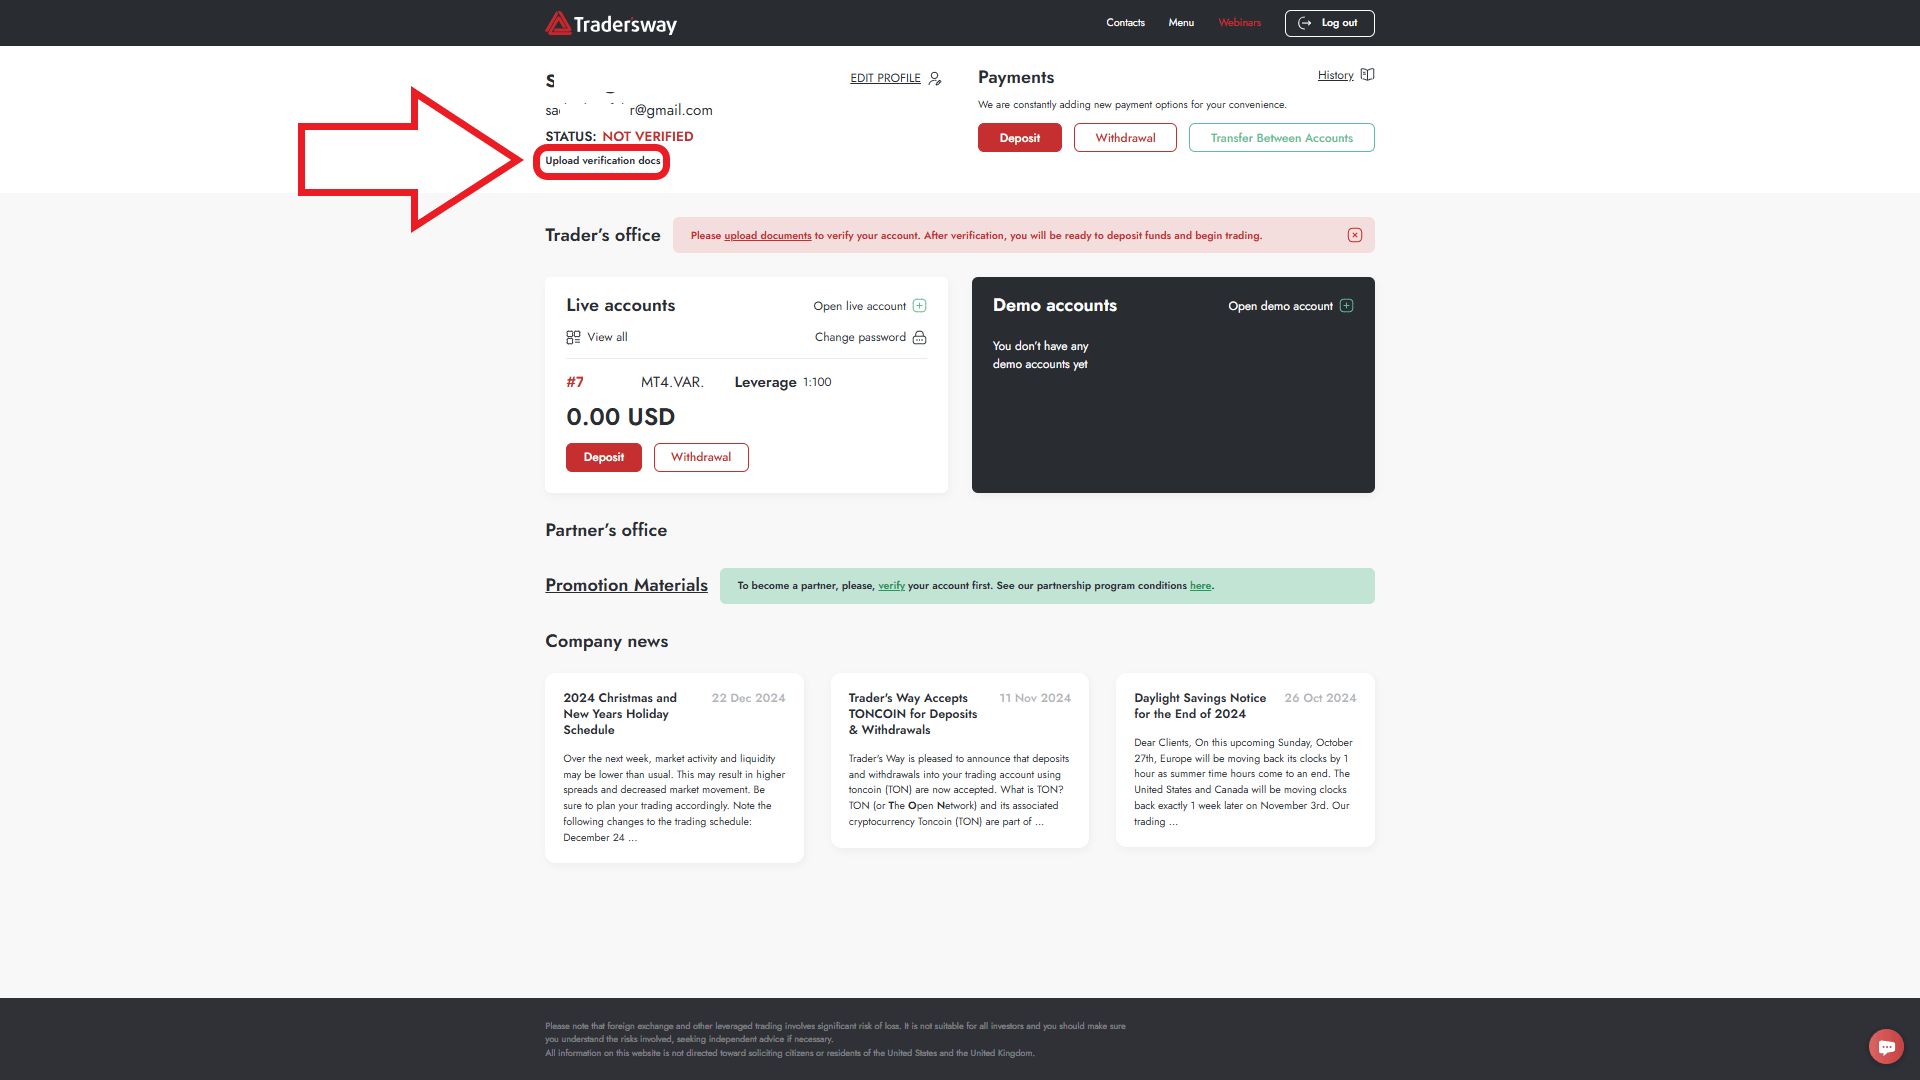This screenshot has width=1920, height=1080.
Task: Open the Contacts menu item
Action: (x=1125, y=23)
